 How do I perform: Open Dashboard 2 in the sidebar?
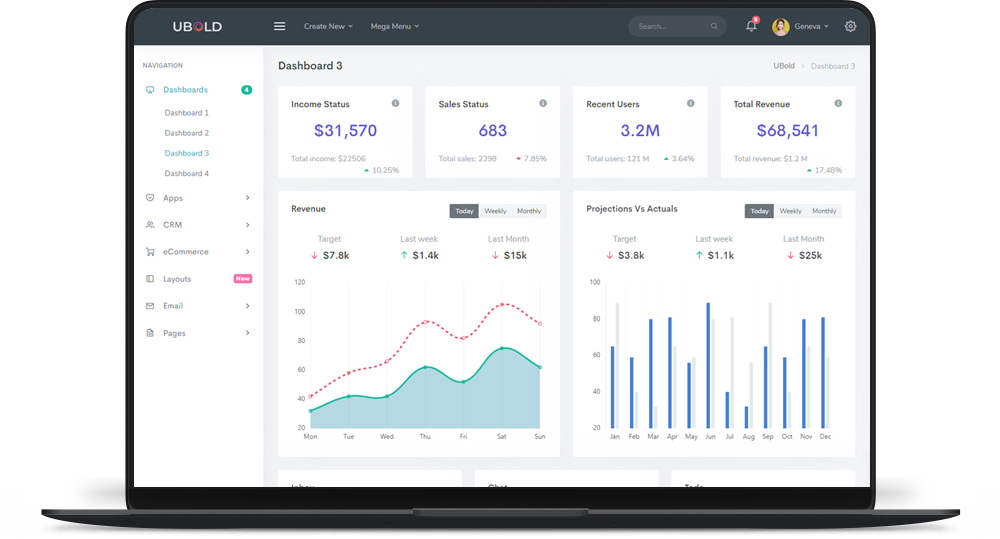pos(186,133)
